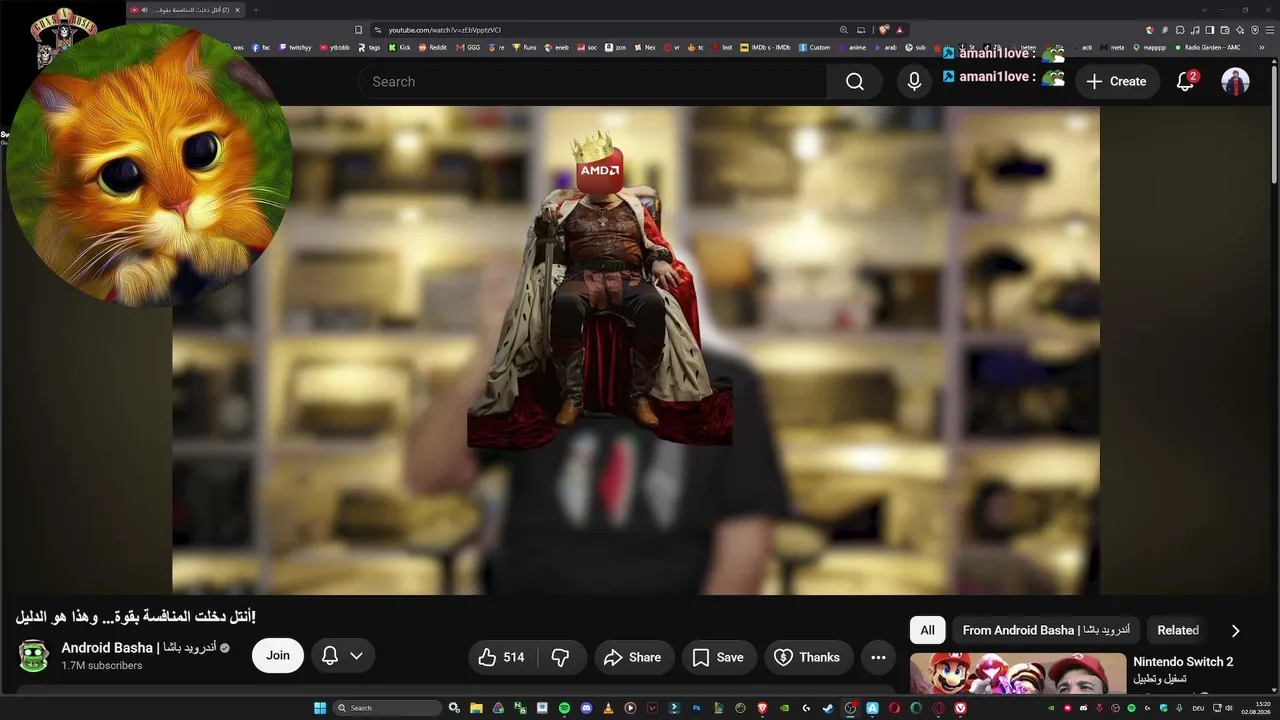Open File Explorer from the taskbar

click(x=476, y=708)
